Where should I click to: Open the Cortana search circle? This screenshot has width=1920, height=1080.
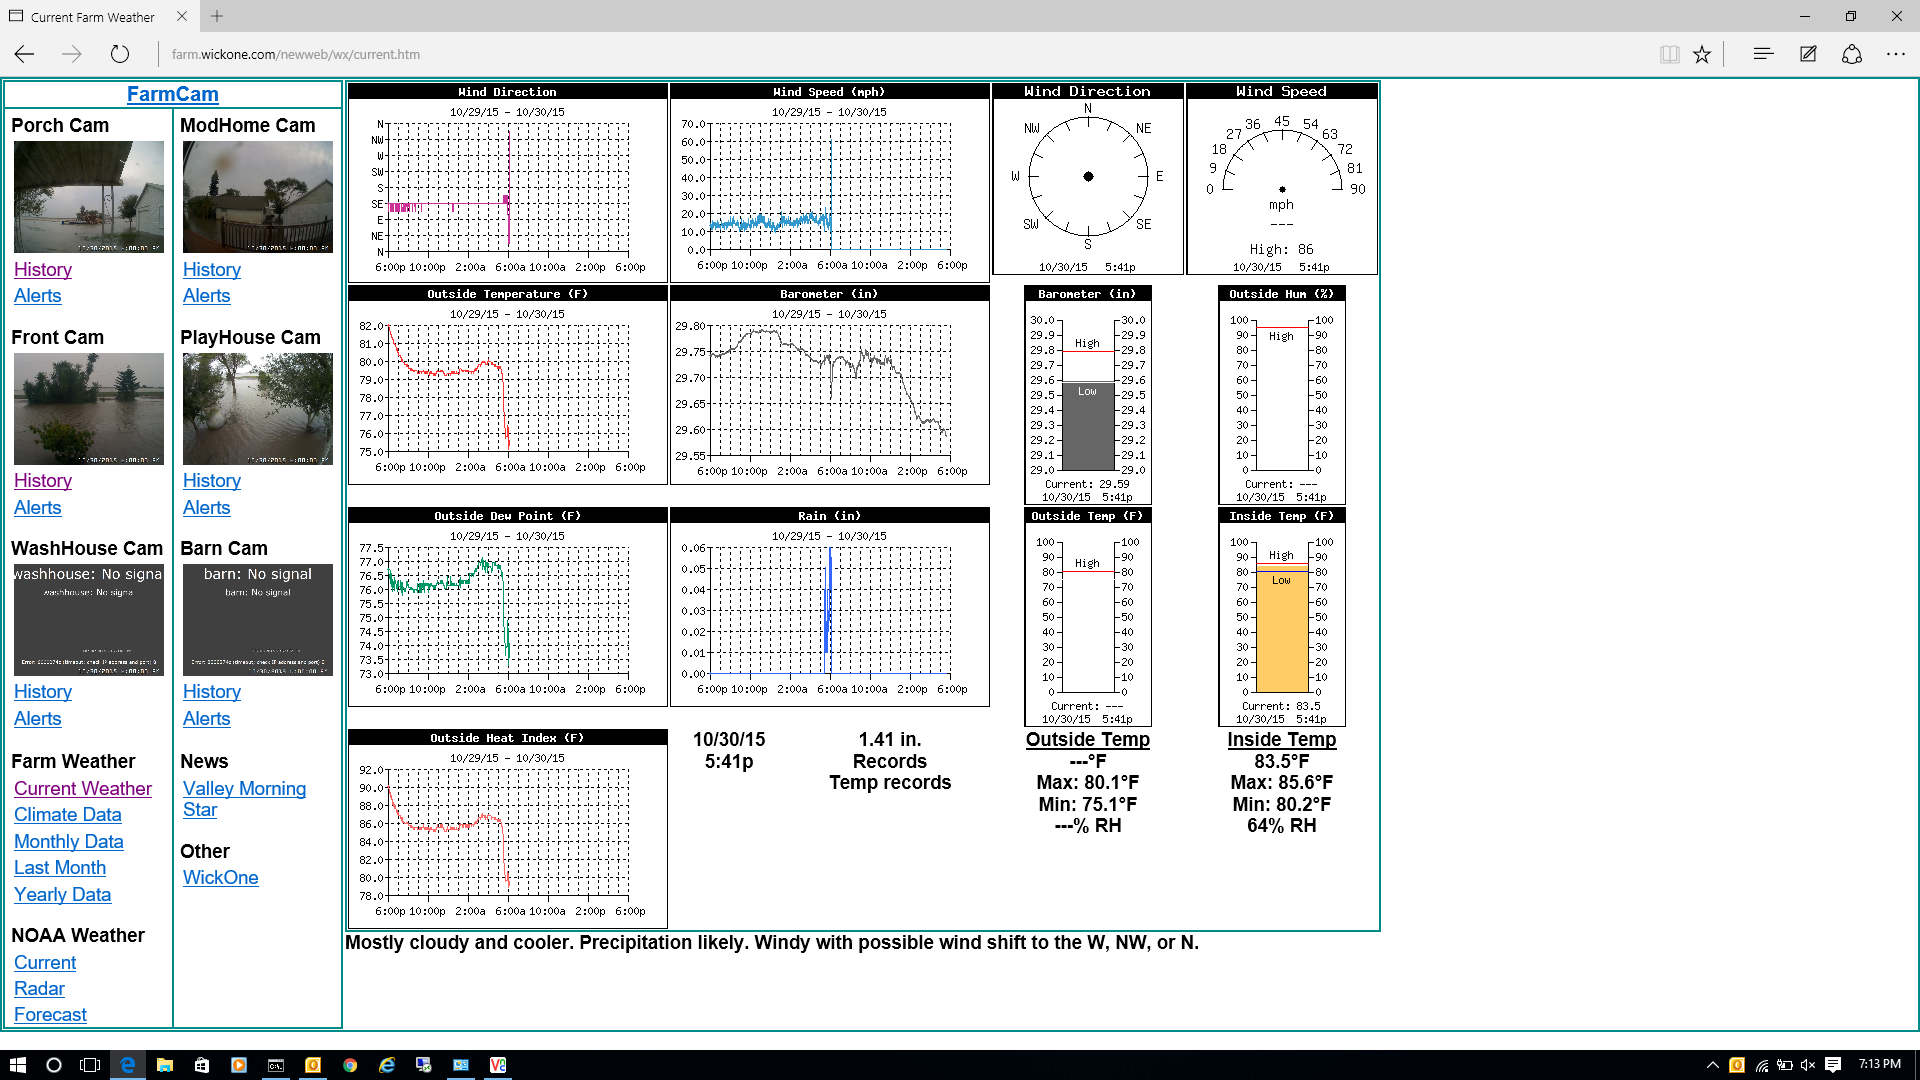pos(54,1065)
